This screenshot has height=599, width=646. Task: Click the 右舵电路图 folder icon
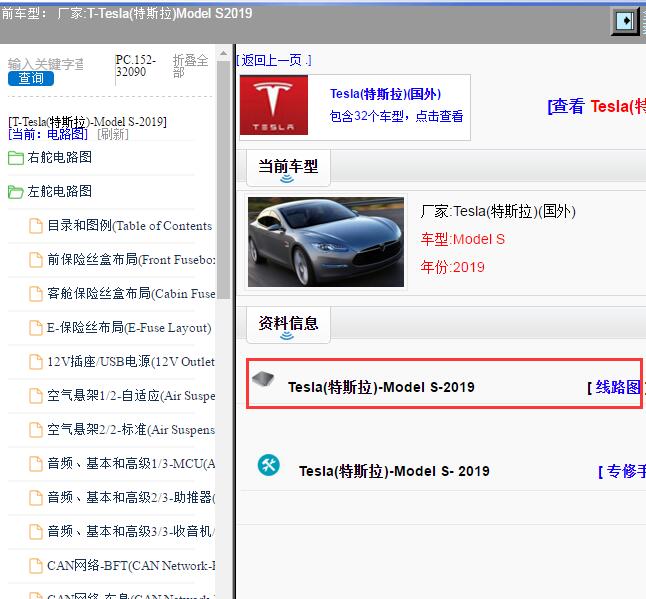coord(16,158)
